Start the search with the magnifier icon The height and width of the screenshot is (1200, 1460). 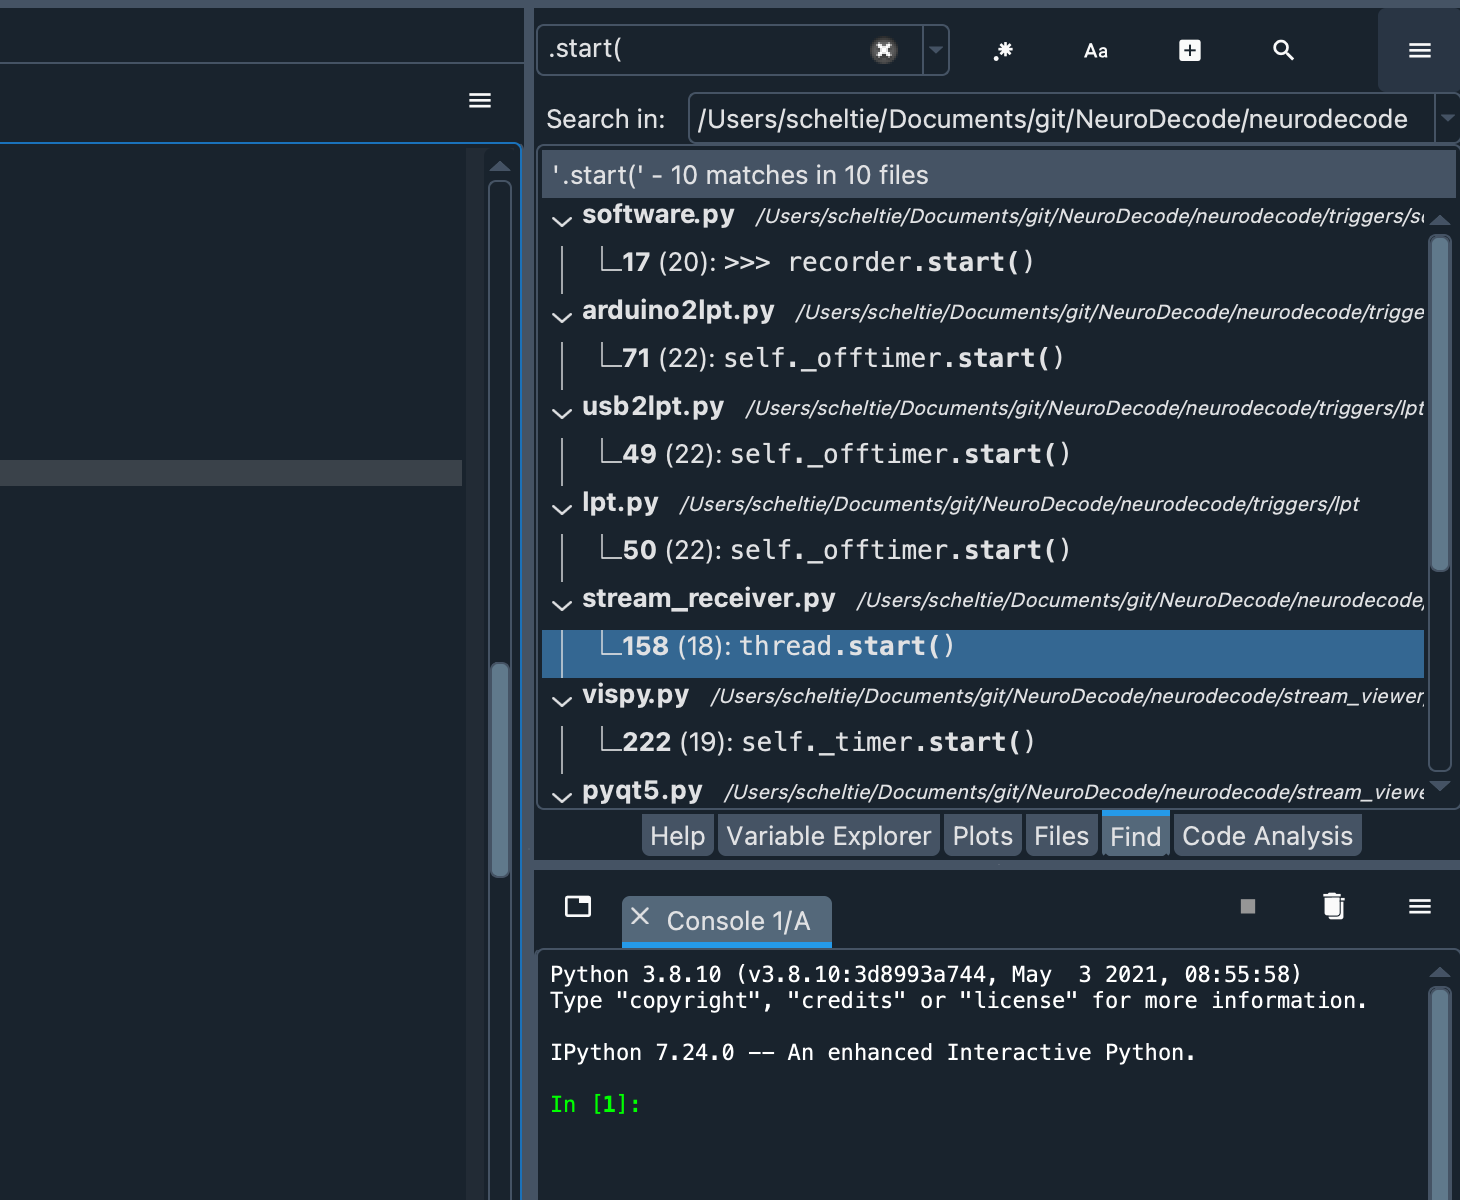[1283, 50]
